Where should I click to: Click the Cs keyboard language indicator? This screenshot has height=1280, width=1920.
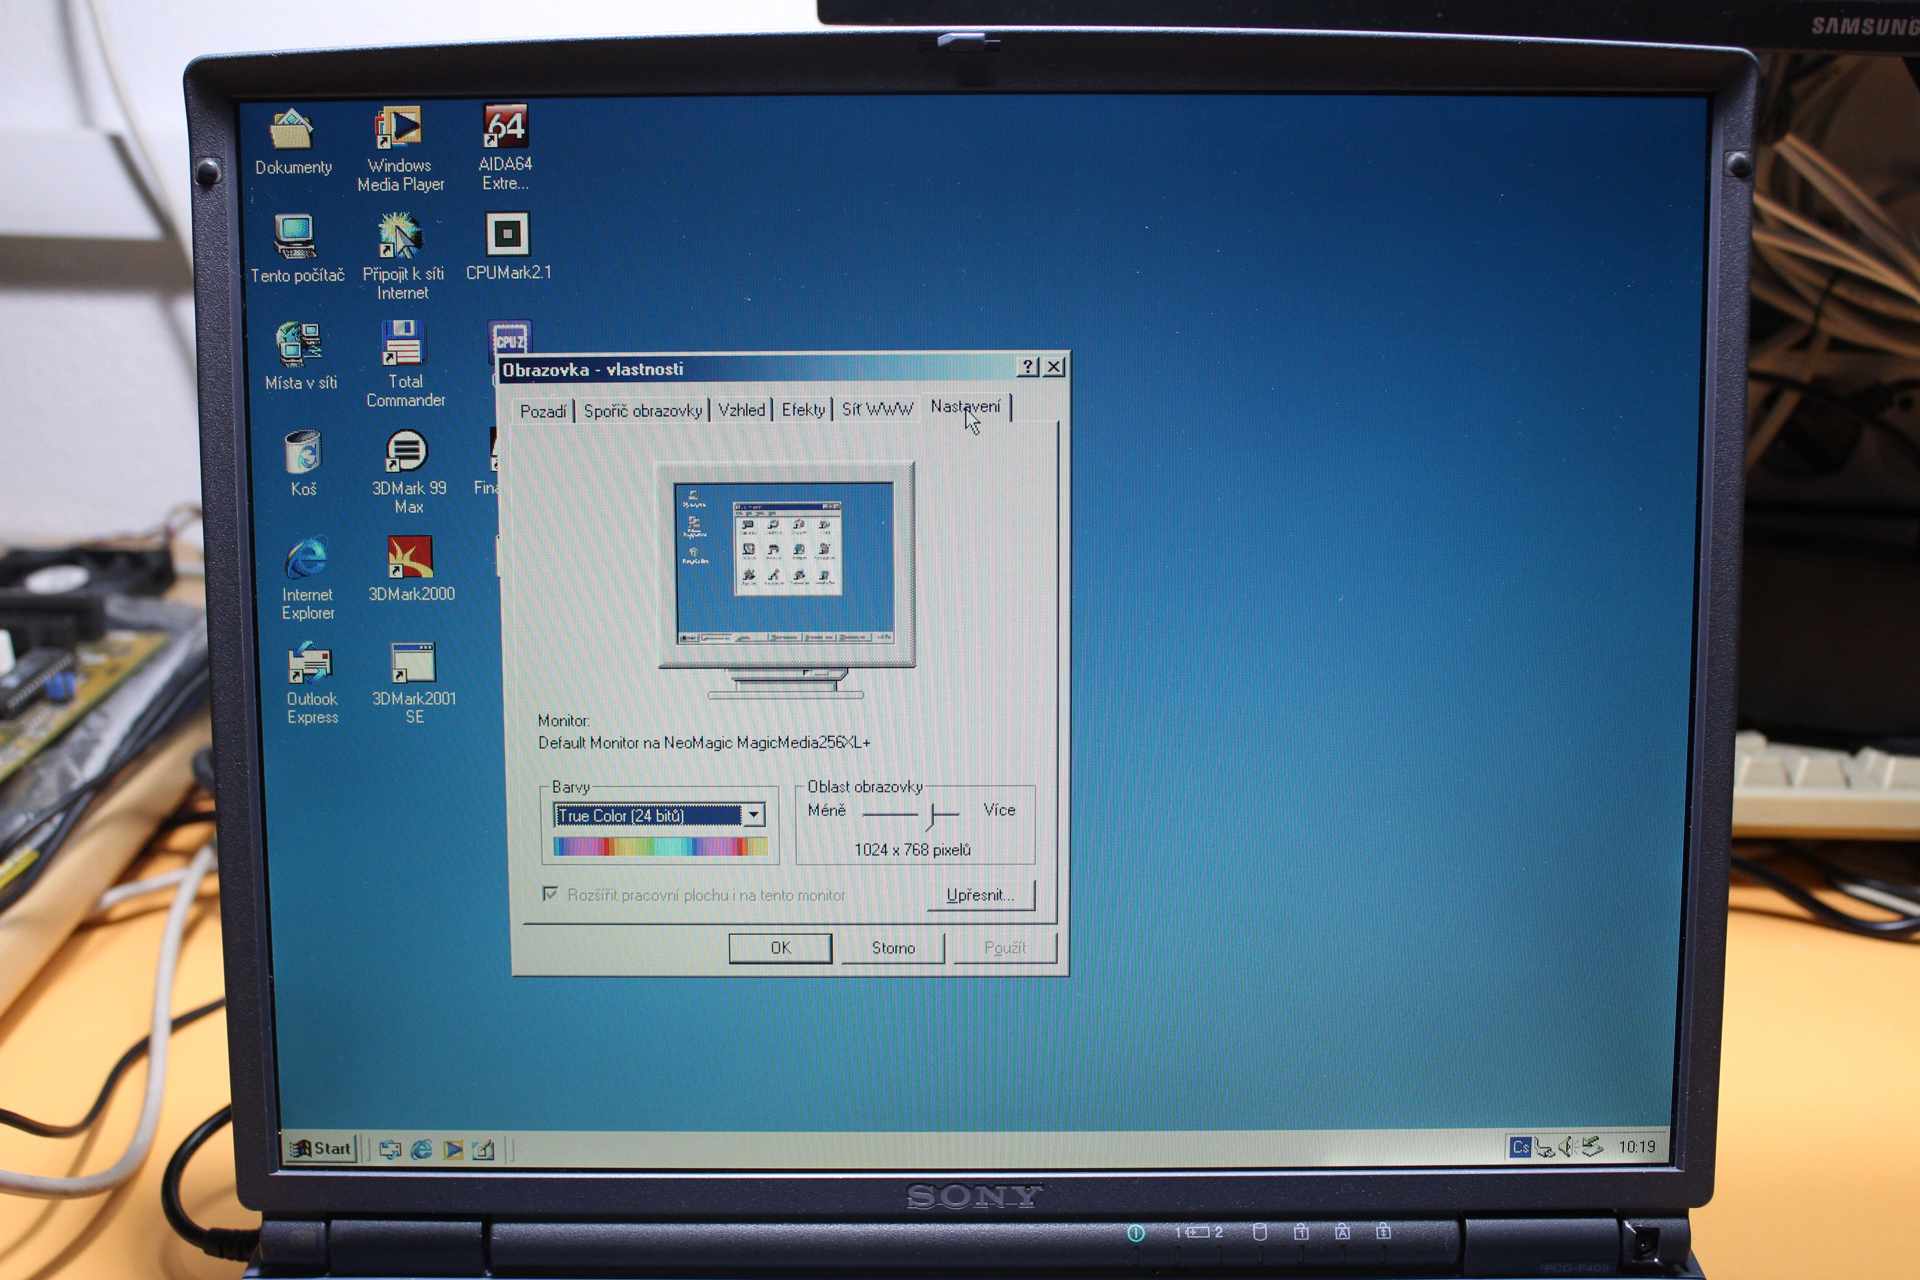1520,1147
